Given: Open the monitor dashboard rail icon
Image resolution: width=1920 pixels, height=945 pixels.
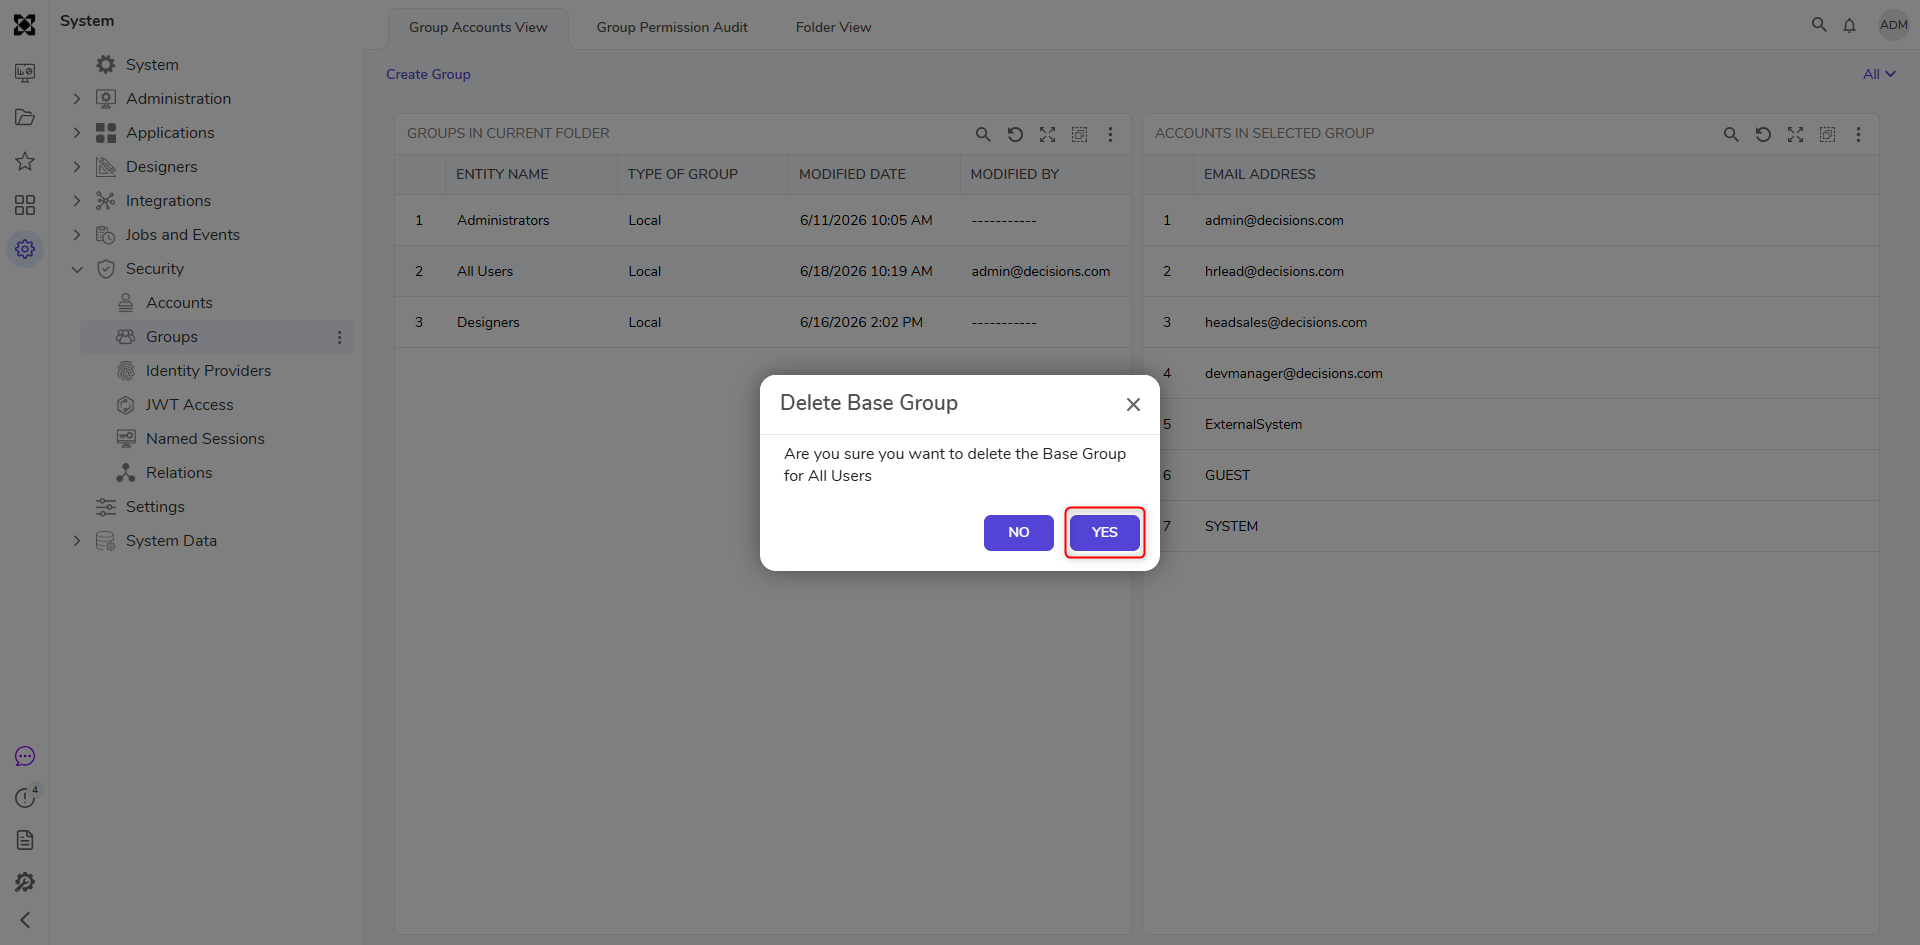Looking at the screenshot, I should point(25,73).
